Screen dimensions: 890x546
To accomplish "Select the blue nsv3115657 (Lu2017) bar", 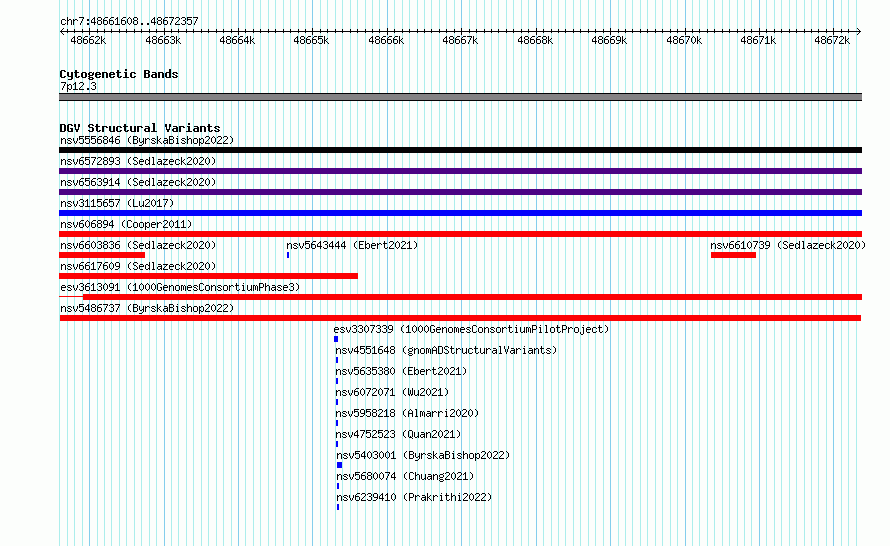I will tap(460, 213).
